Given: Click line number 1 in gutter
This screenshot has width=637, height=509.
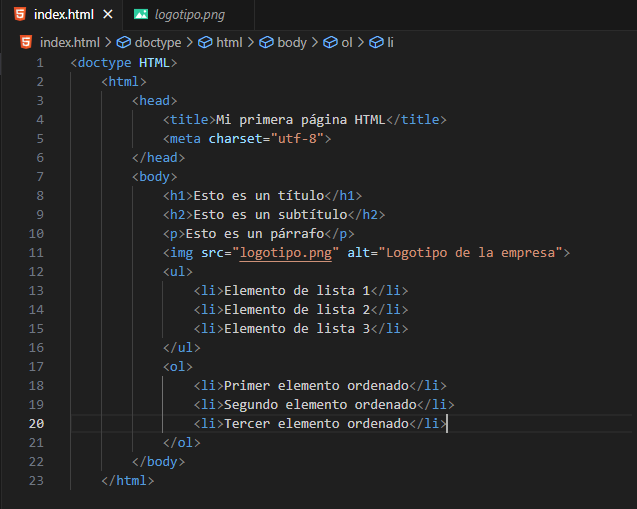Looking at the screenshot, I should [40, 63].
